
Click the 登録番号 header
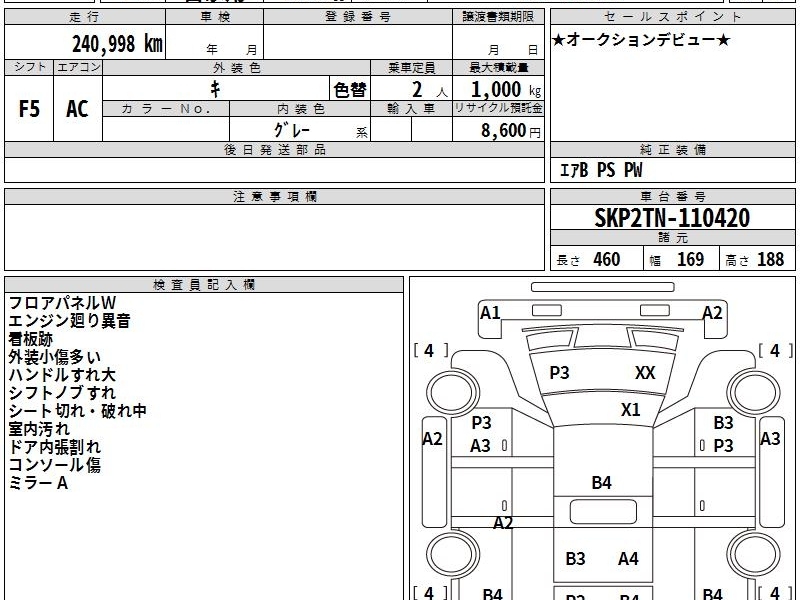click(358, 17)
